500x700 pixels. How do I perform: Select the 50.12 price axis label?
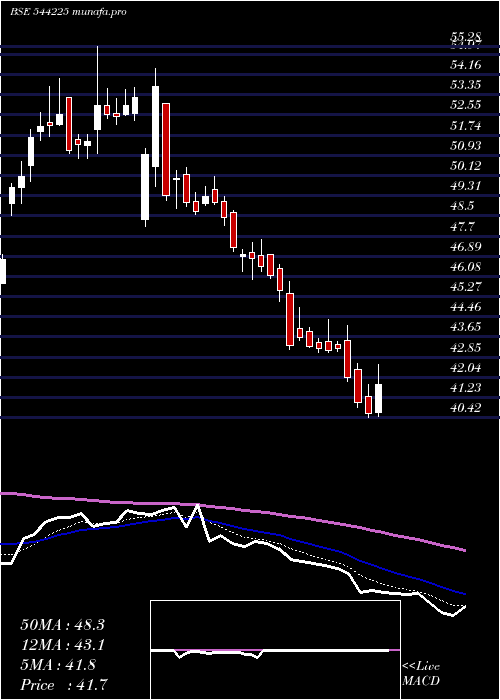point(465,166)
